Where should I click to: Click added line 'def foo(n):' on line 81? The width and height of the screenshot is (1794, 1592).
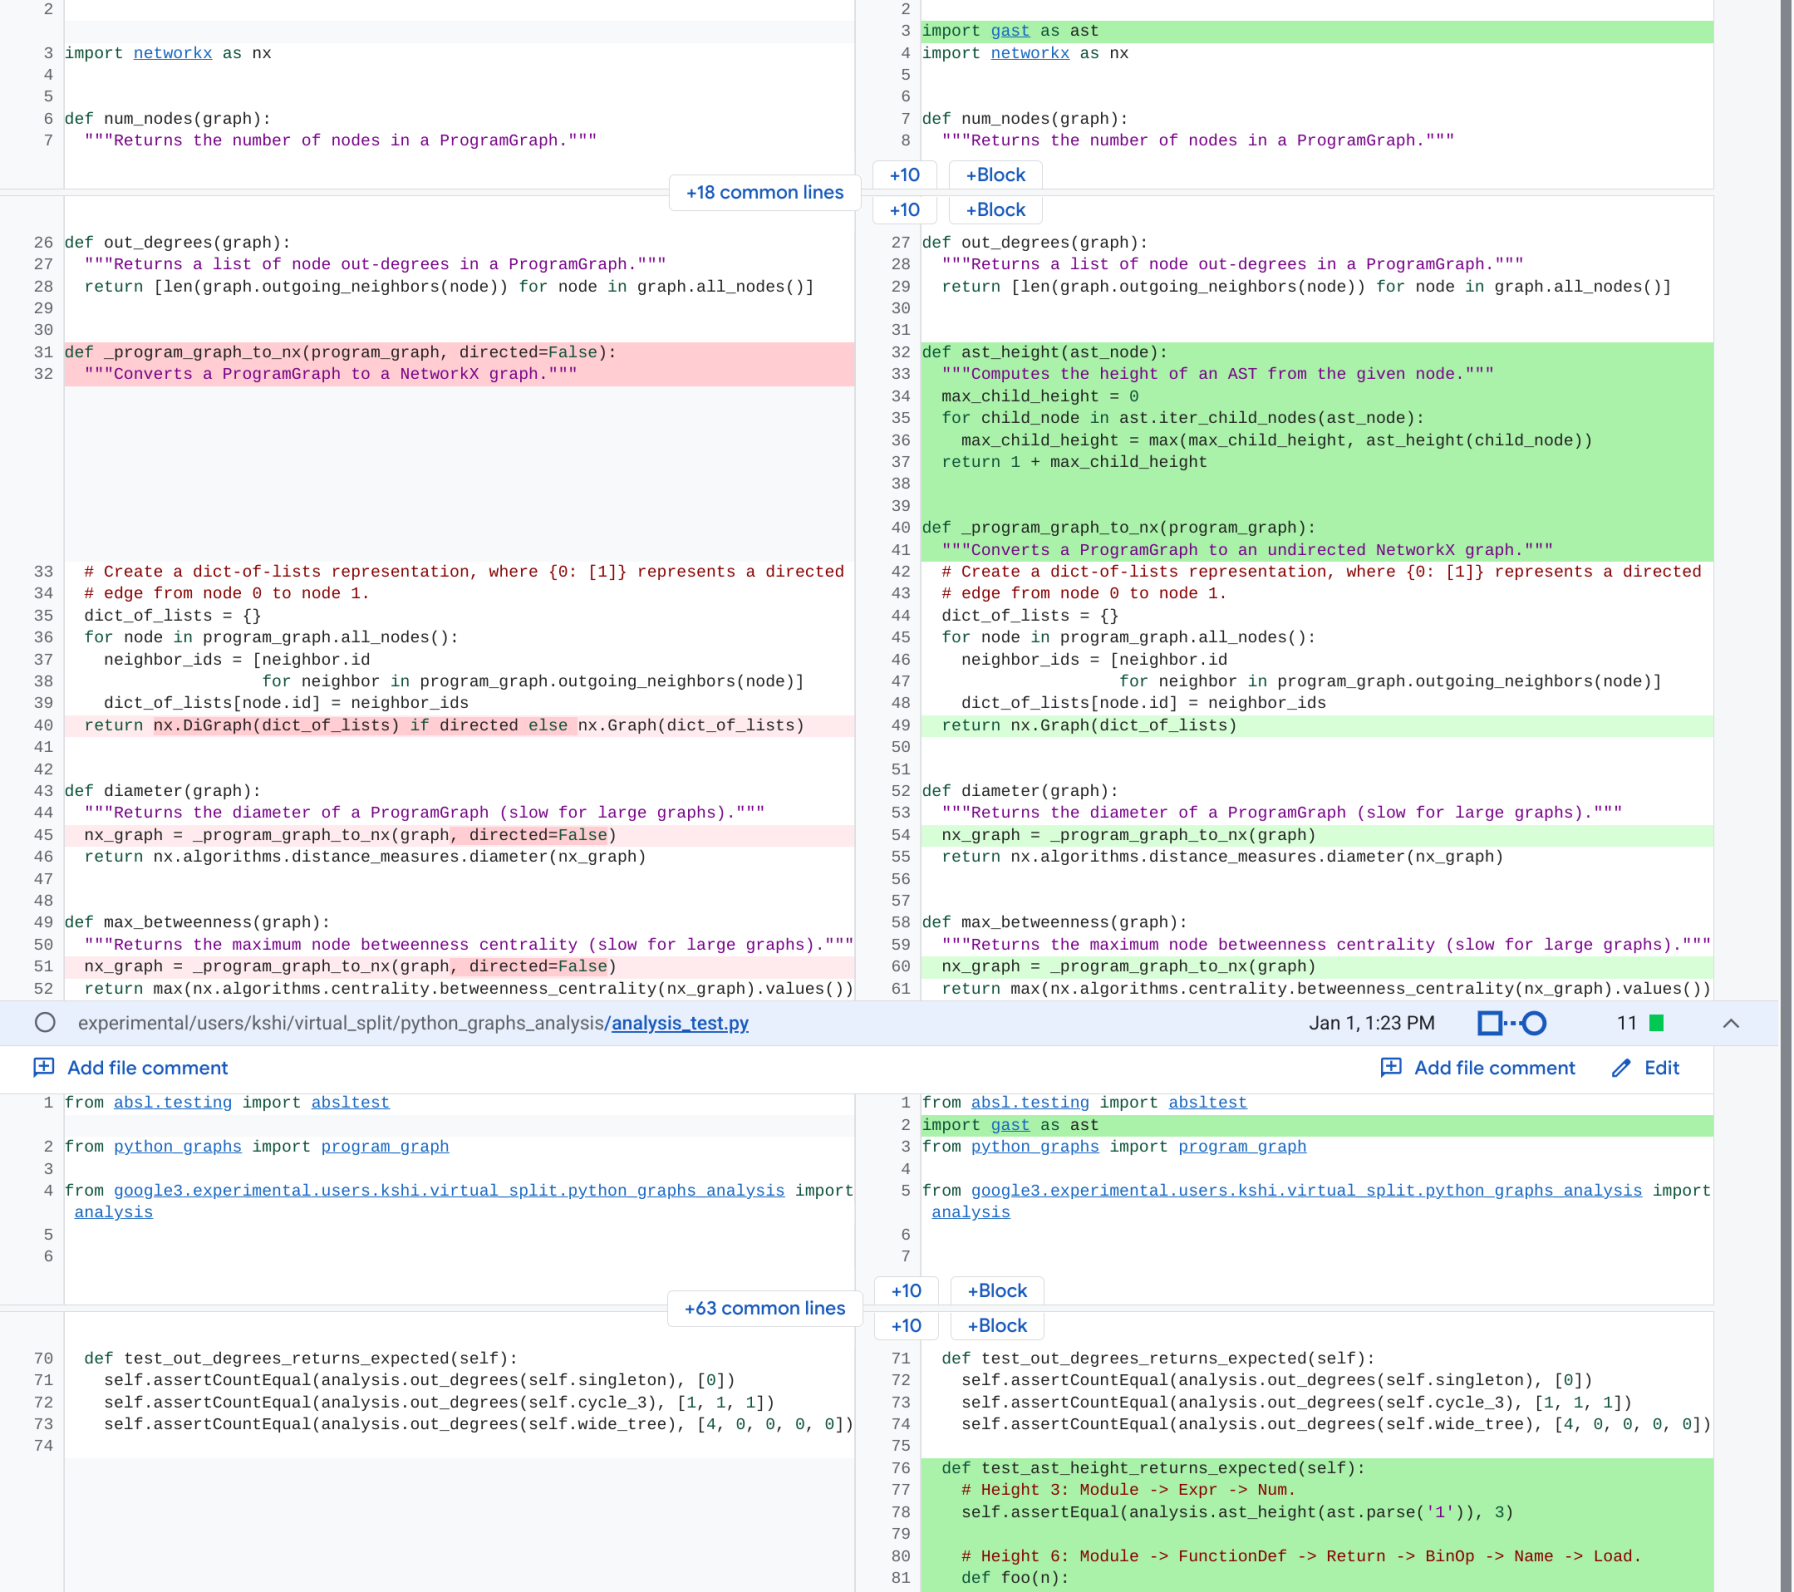[1015, 1578]
